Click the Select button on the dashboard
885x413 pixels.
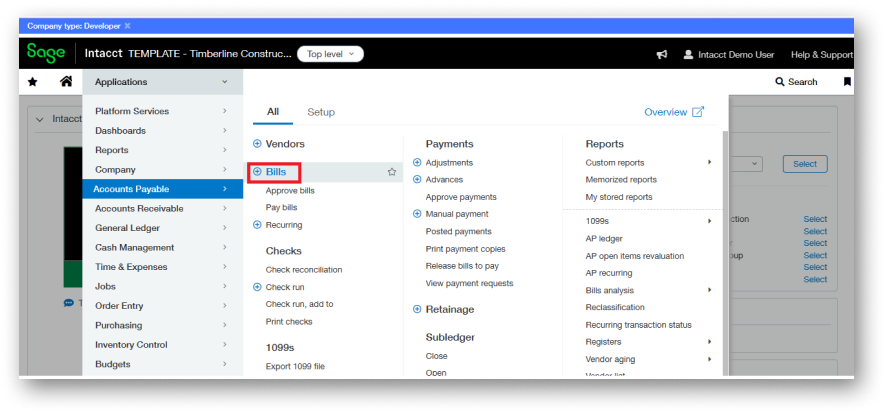(805, 164)
